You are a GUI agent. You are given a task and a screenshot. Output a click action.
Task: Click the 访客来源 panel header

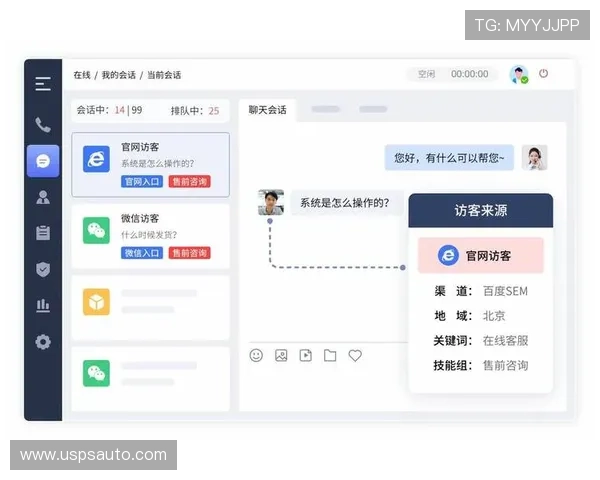click(x=481, y=210)
